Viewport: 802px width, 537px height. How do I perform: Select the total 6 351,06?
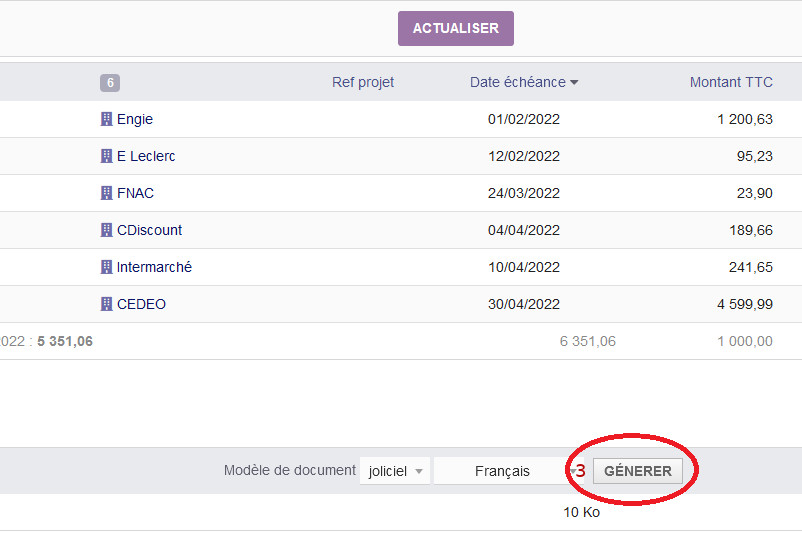(x=588, y=341)
